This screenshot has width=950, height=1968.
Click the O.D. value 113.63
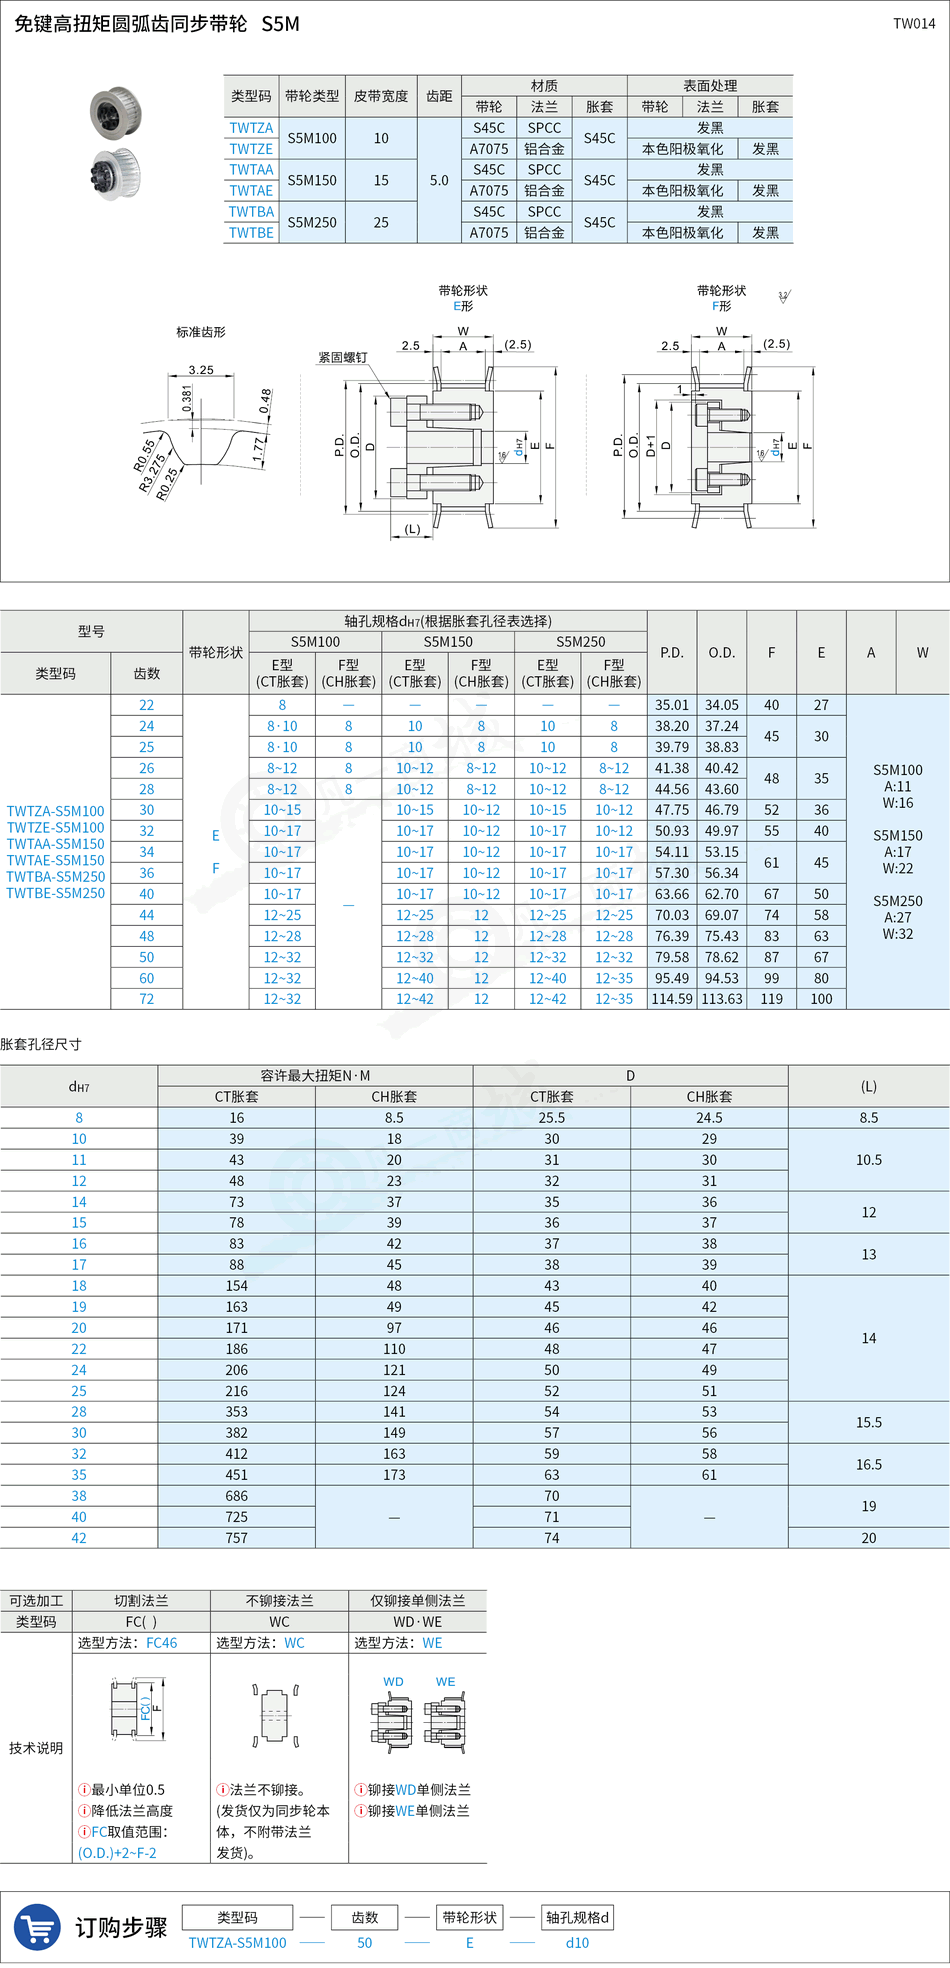pos(722,999)
